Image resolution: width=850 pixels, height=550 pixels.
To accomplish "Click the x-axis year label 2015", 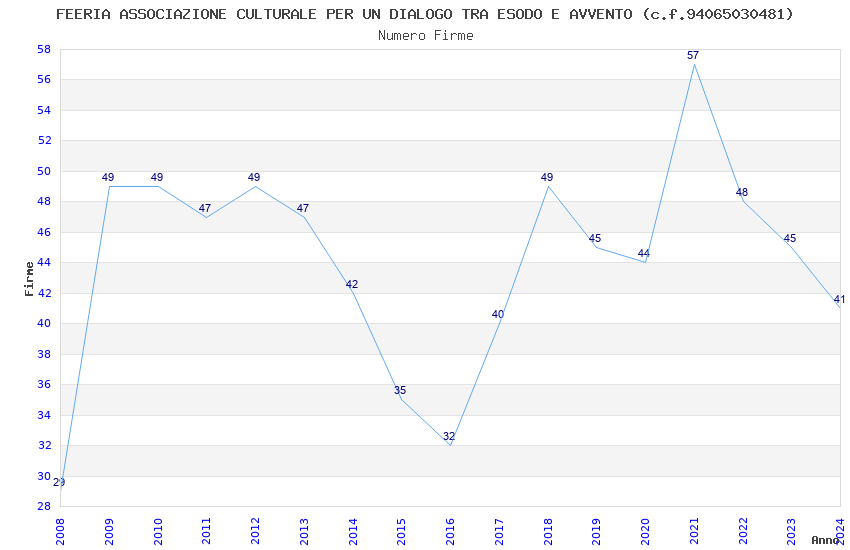I will click(x=402, y=531).
